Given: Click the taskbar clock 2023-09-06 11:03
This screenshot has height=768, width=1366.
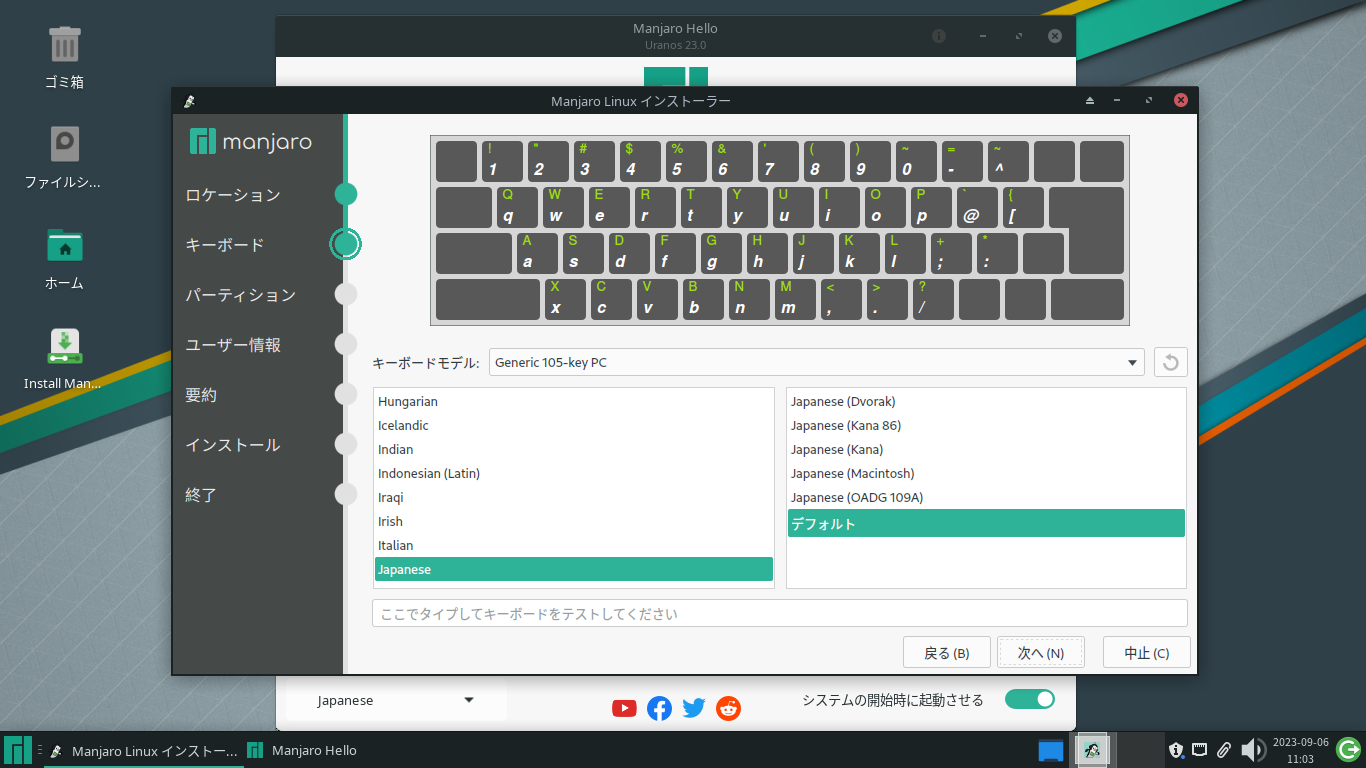Looking at the screenshot, I should coord(1300,750).
